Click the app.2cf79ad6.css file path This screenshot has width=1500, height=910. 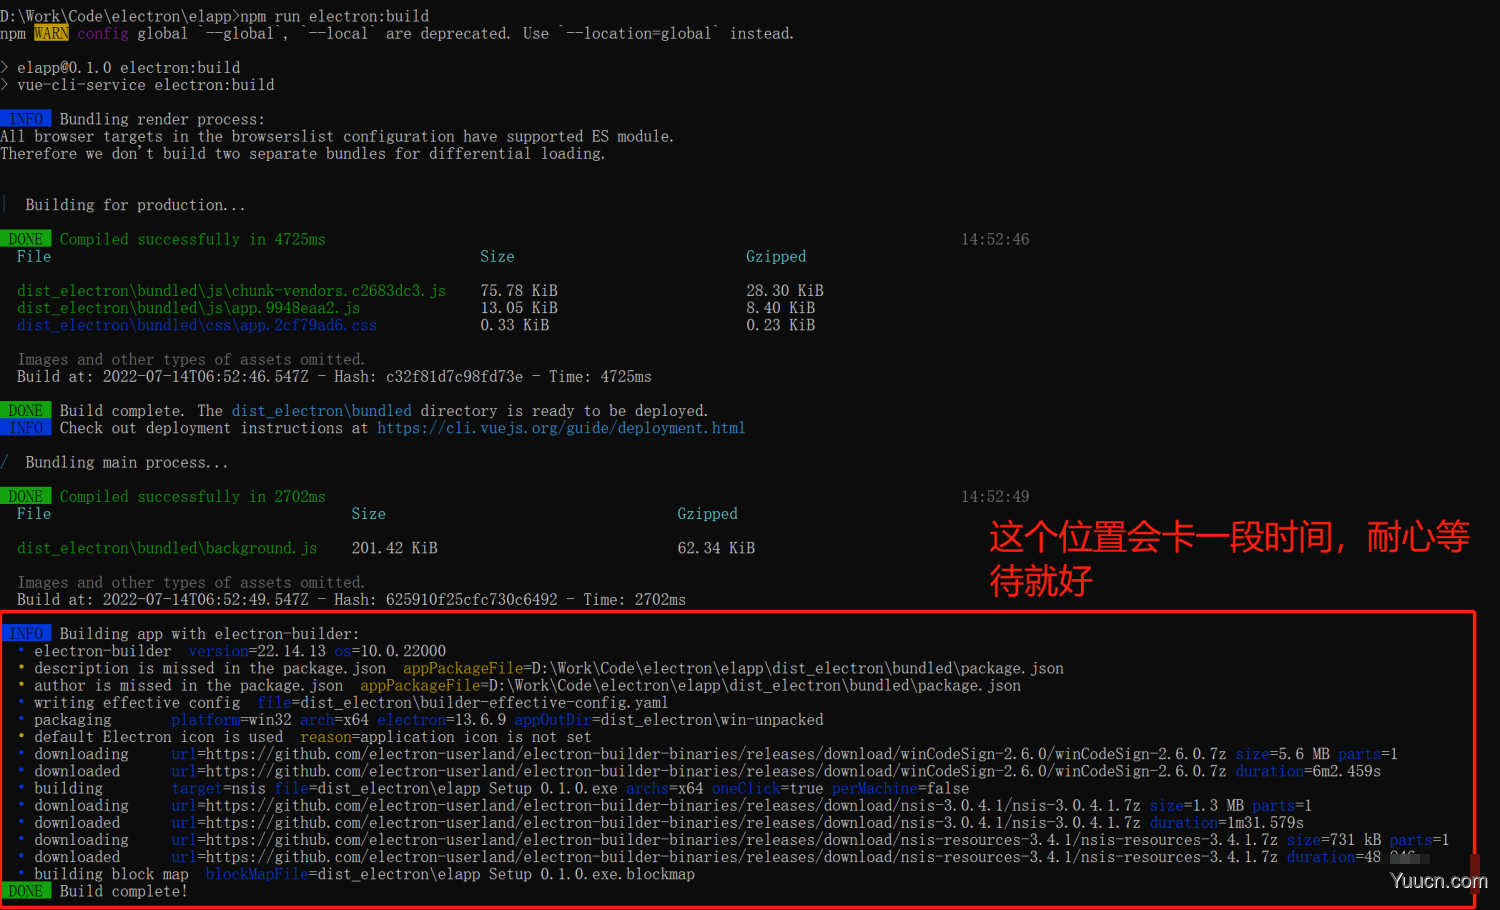197,325
